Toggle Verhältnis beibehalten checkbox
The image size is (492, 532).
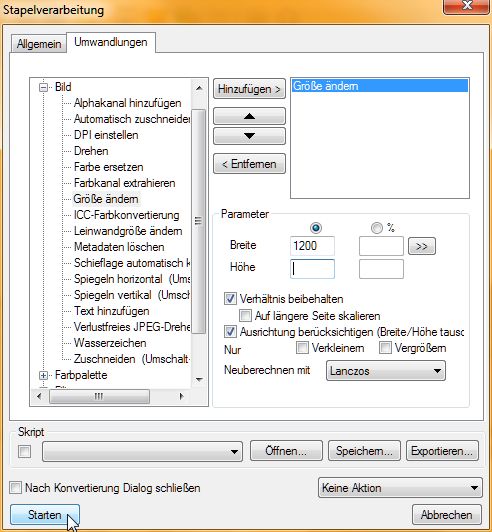click(x=230, y=299)
